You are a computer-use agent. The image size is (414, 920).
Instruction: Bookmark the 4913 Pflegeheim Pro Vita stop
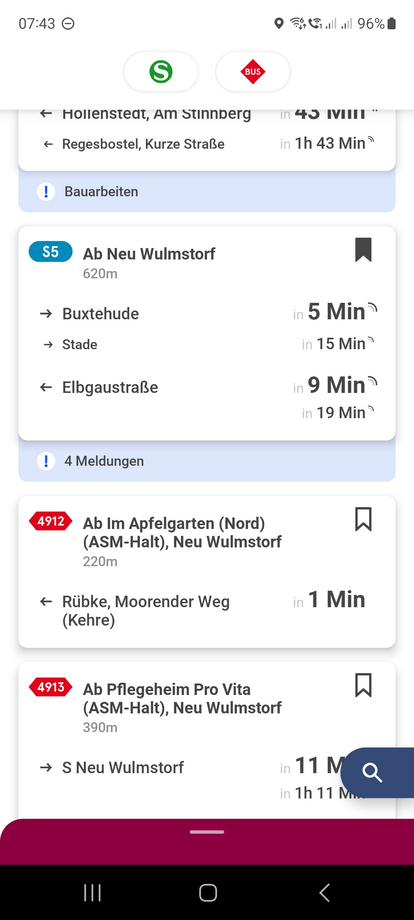tap(363, 685)
